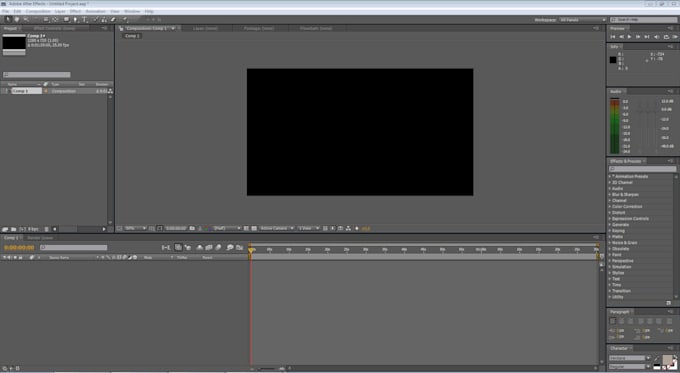Select the Horizontal Type tool
The image size is (680, 373).
[85, 20]
